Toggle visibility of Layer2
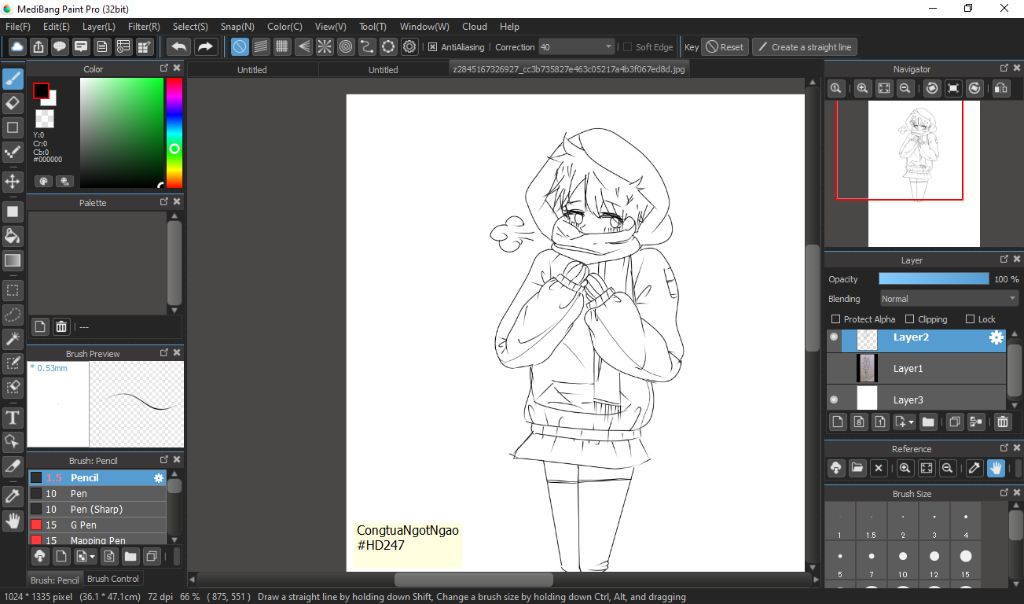This screenshot has width=1024, height=604. pyautogui.click(x=834, y=338)
